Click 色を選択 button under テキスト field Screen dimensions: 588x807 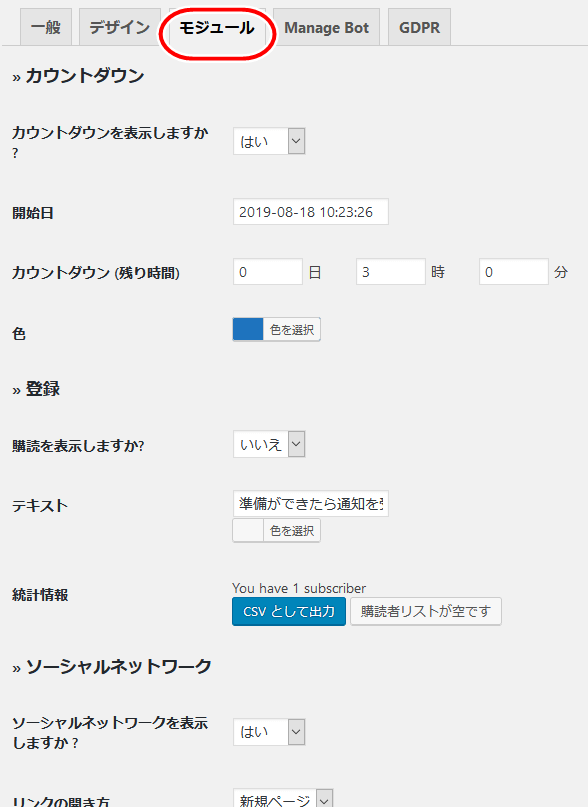click(x=292, y=530)
